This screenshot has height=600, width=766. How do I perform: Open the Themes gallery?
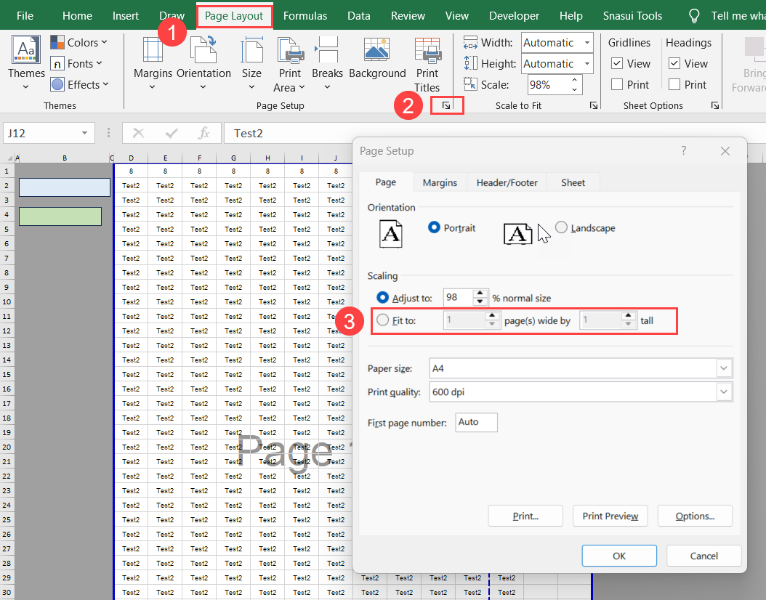(x=26, y=57)
